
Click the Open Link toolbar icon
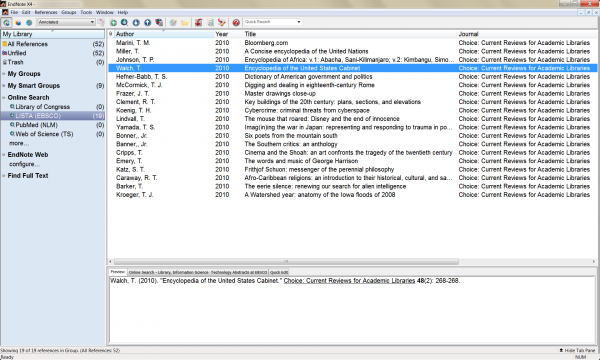(x=173, y=23)
